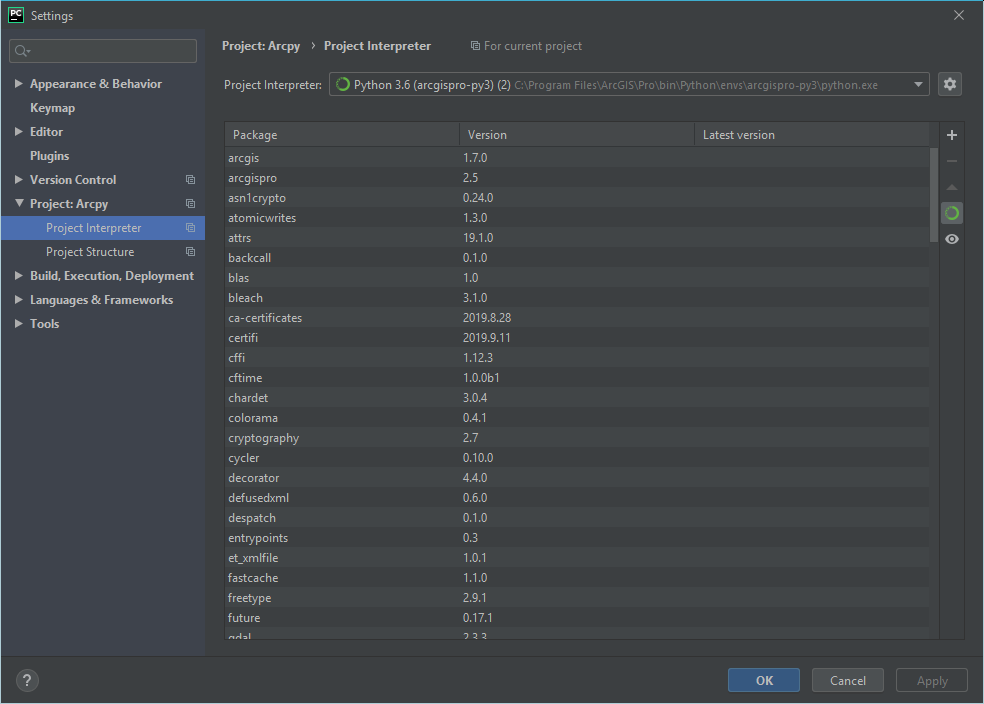Select the certifi package row
984x704 pixels.
coord(577,338)
